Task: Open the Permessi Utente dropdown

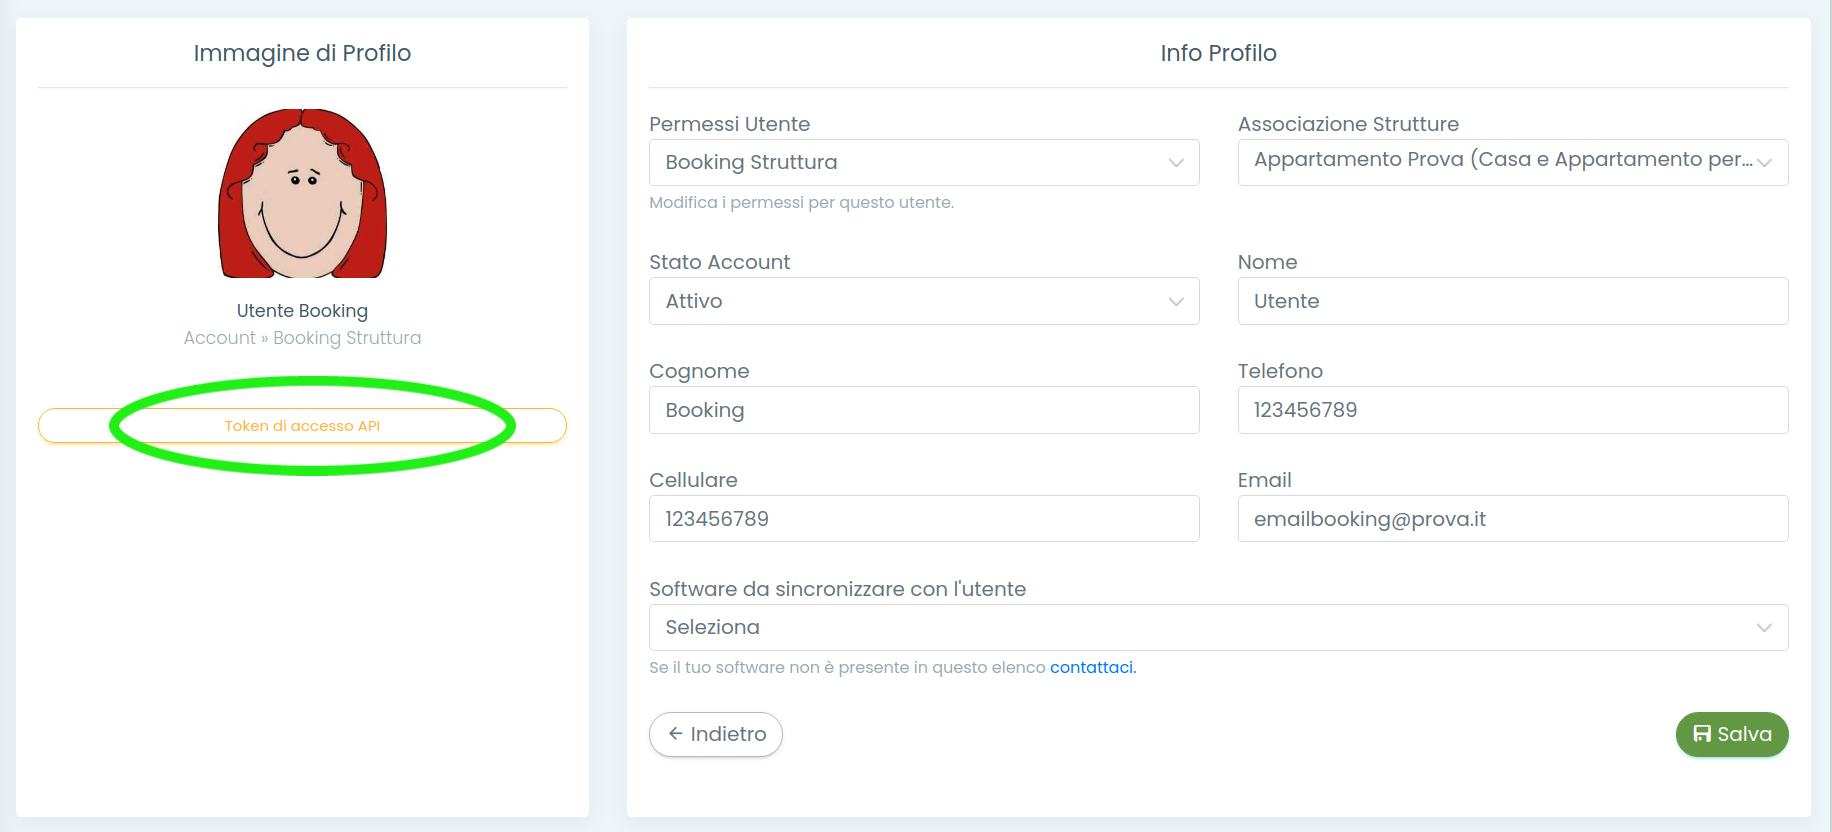Action: point(923,162)
